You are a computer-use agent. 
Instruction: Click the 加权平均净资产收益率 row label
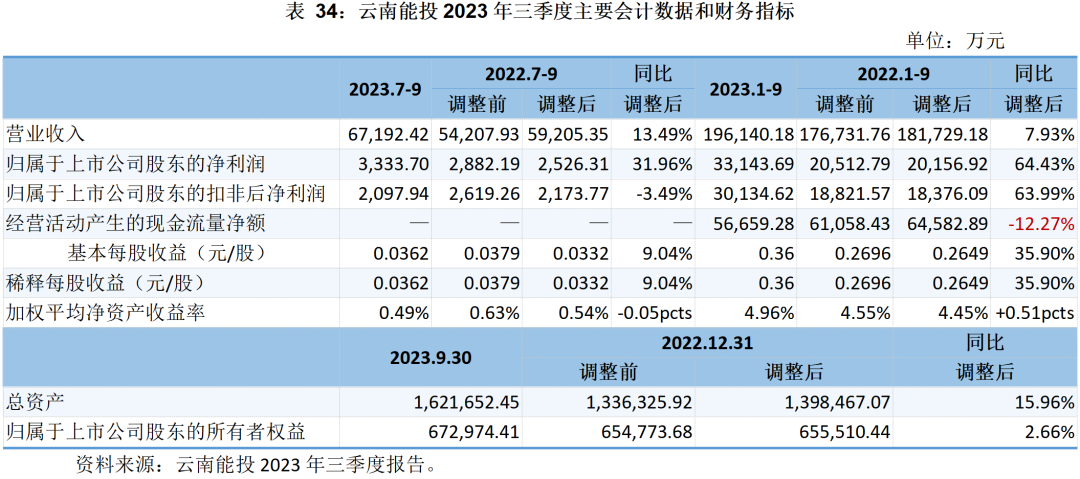point(106,313)
